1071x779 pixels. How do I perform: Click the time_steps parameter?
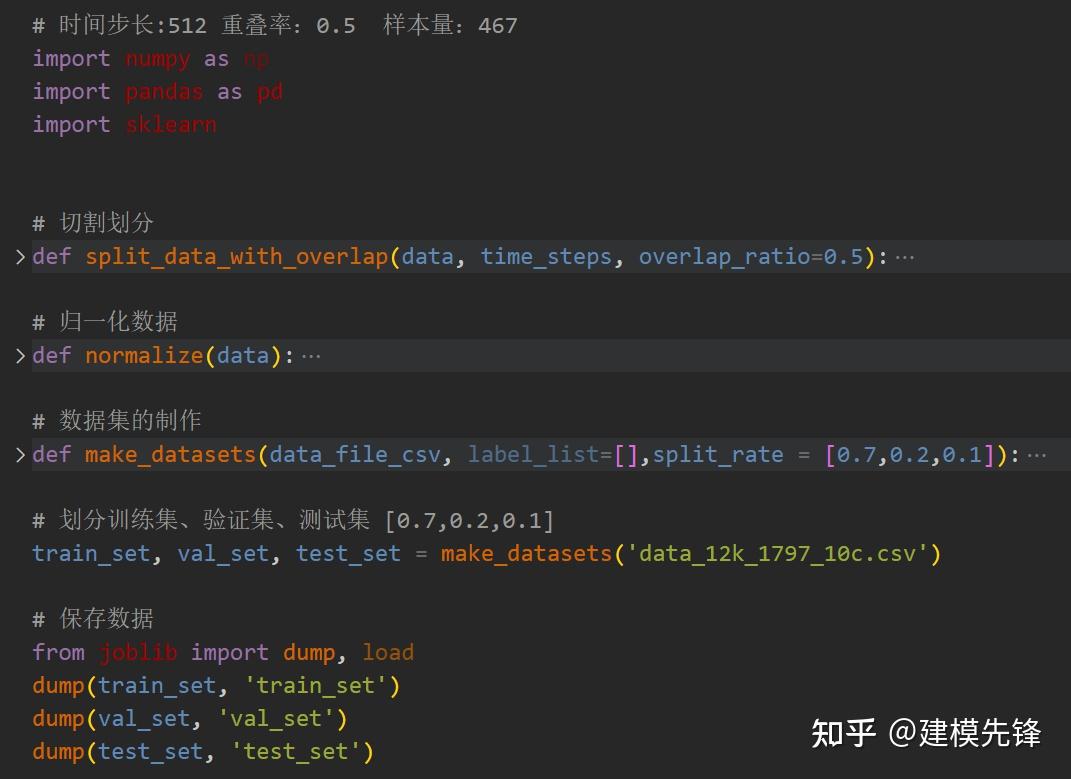pos(546,257)
